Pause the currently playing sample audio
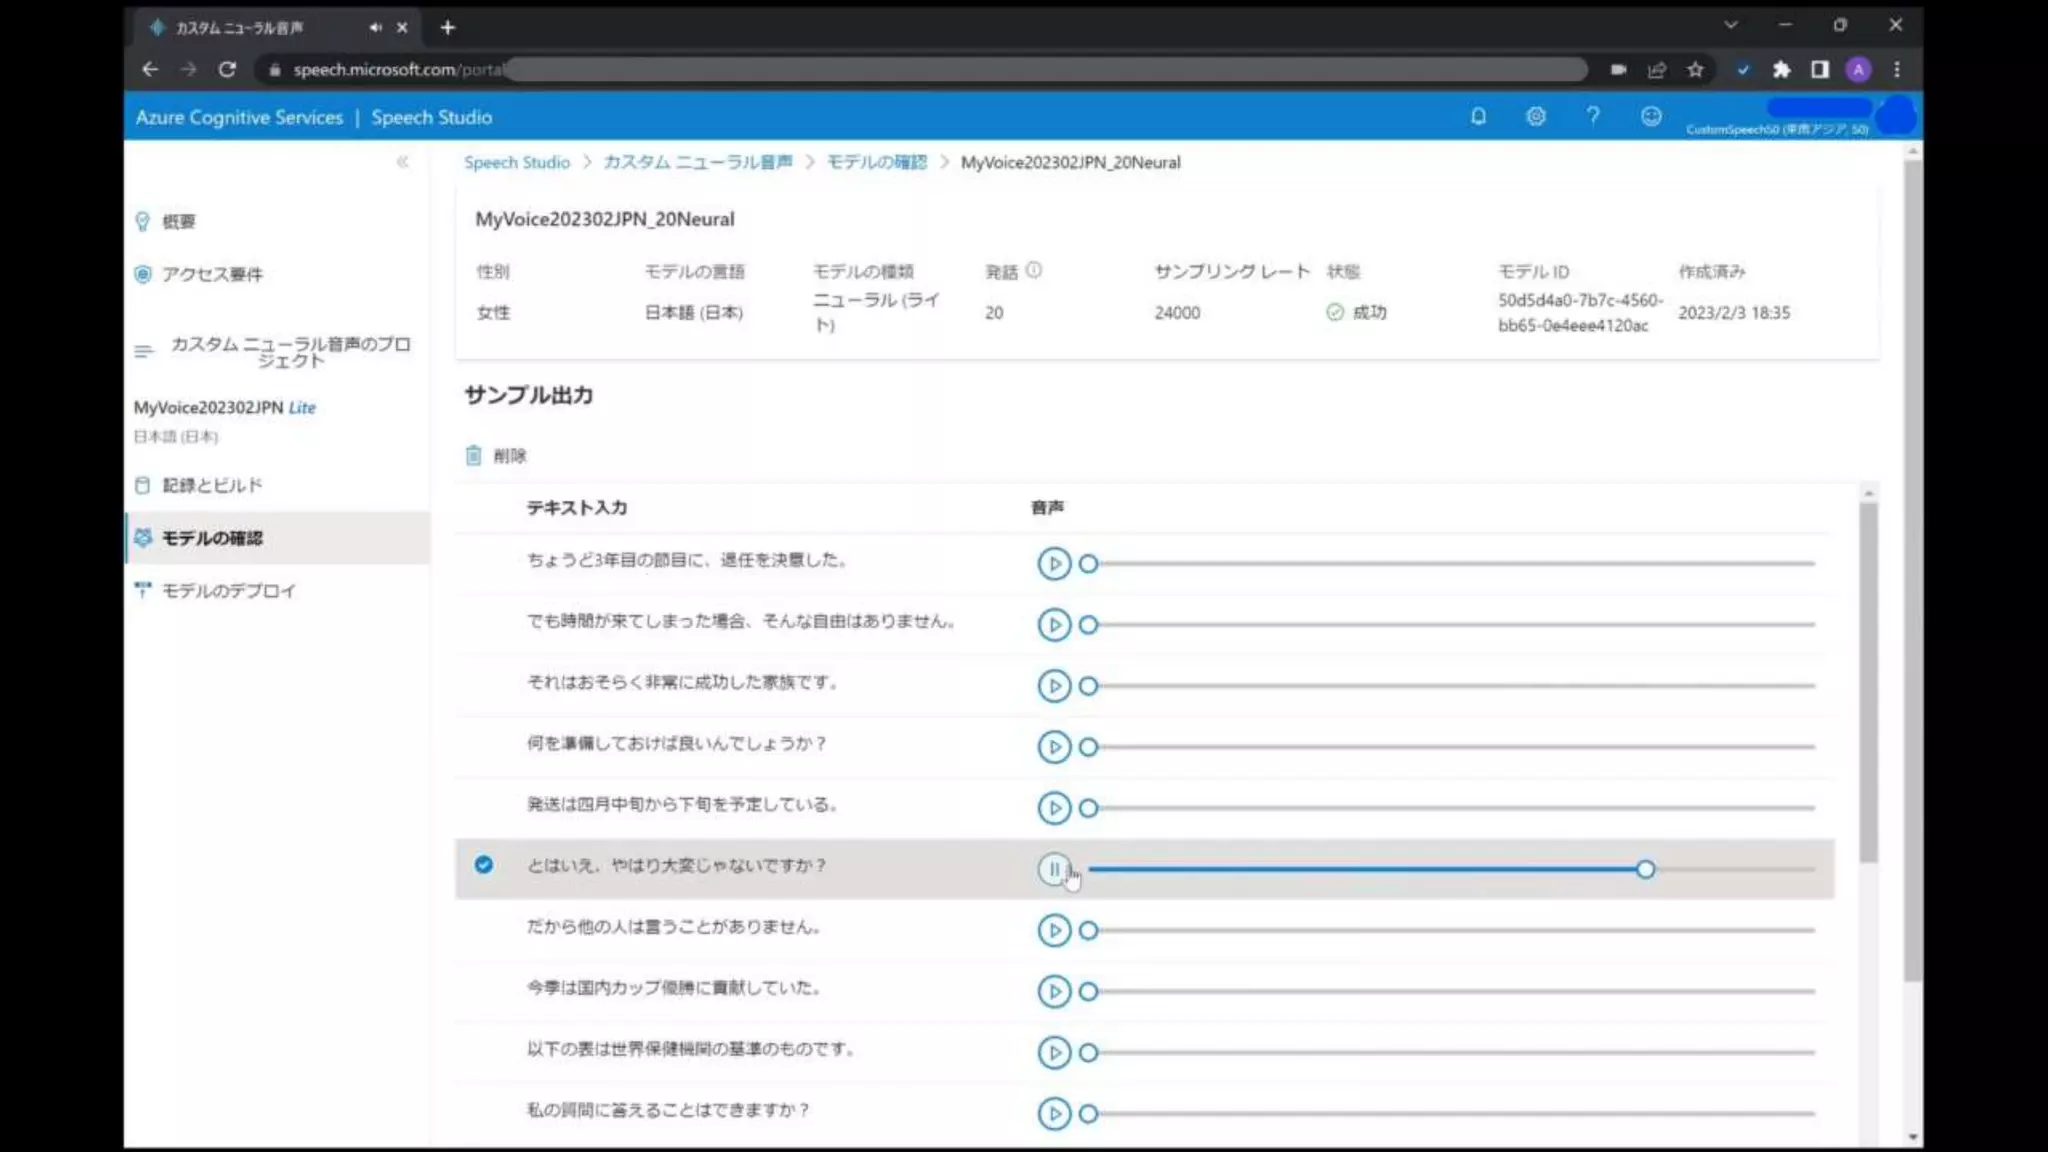The image size is (2048, 1152). click(1053, 869)
